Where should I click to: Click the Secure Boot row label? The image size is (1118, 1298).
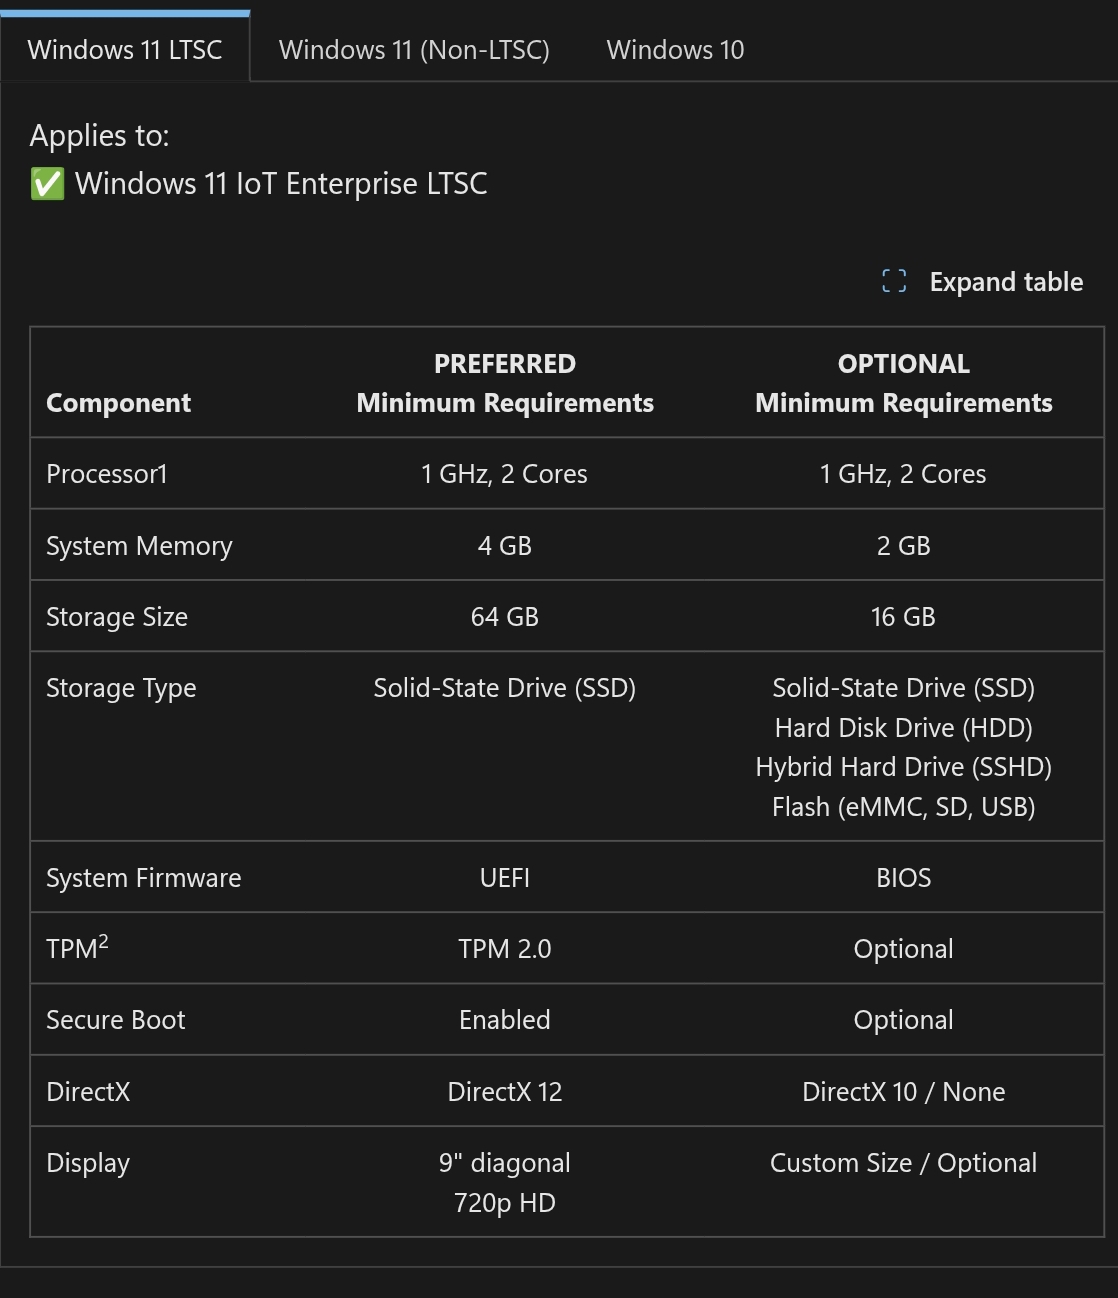pos(116,1020)
